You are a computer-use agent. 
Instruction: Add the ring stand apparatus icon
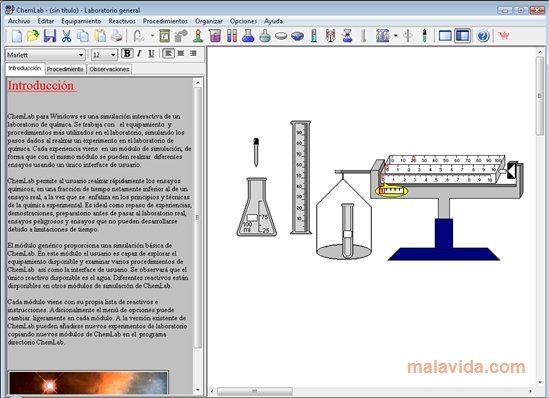pos(330,36)
